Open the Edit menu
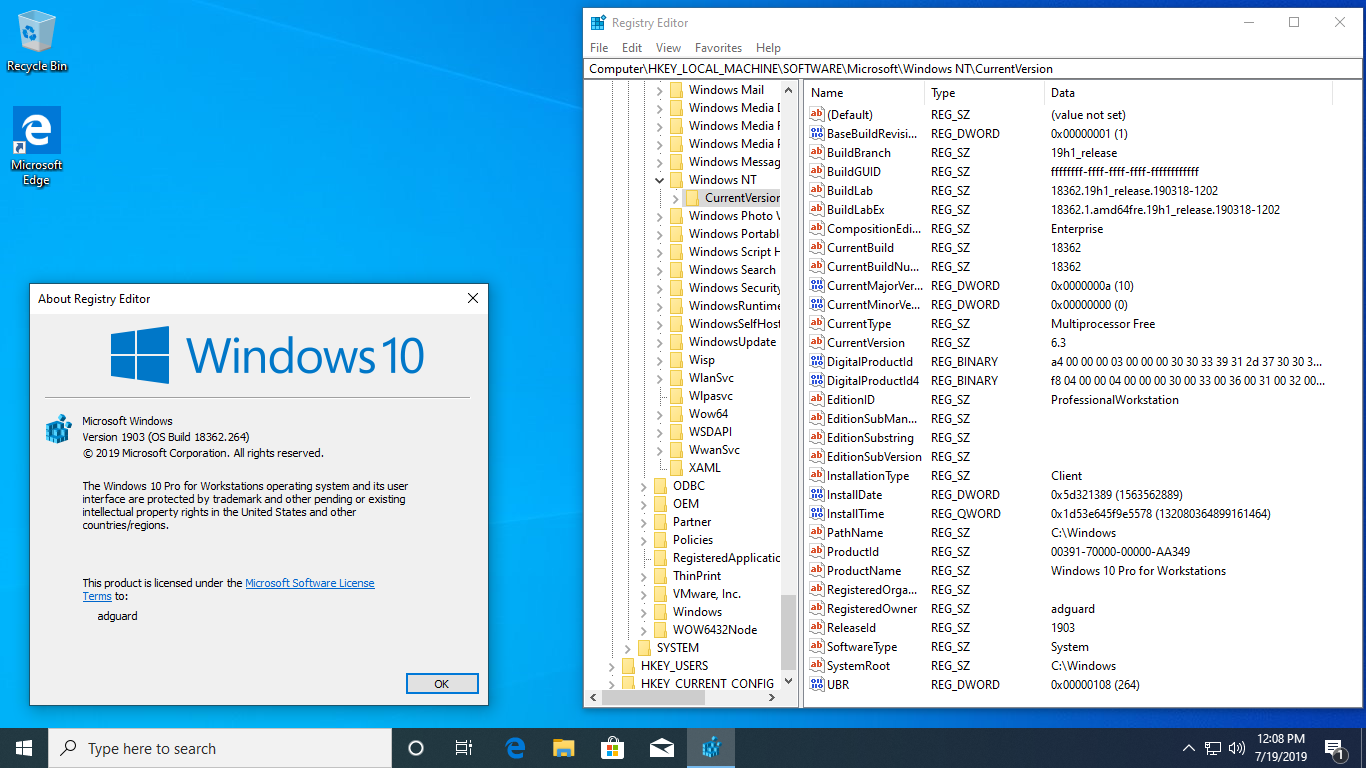The image size is (1366, 768). click(632, 48)
